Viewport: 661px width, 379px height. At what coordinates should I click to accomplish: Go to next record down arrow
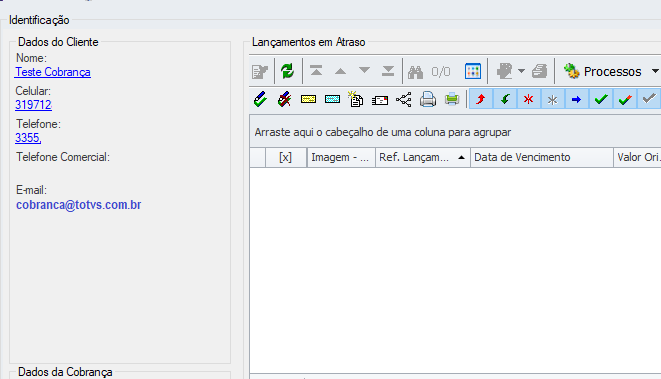(364, 71)
